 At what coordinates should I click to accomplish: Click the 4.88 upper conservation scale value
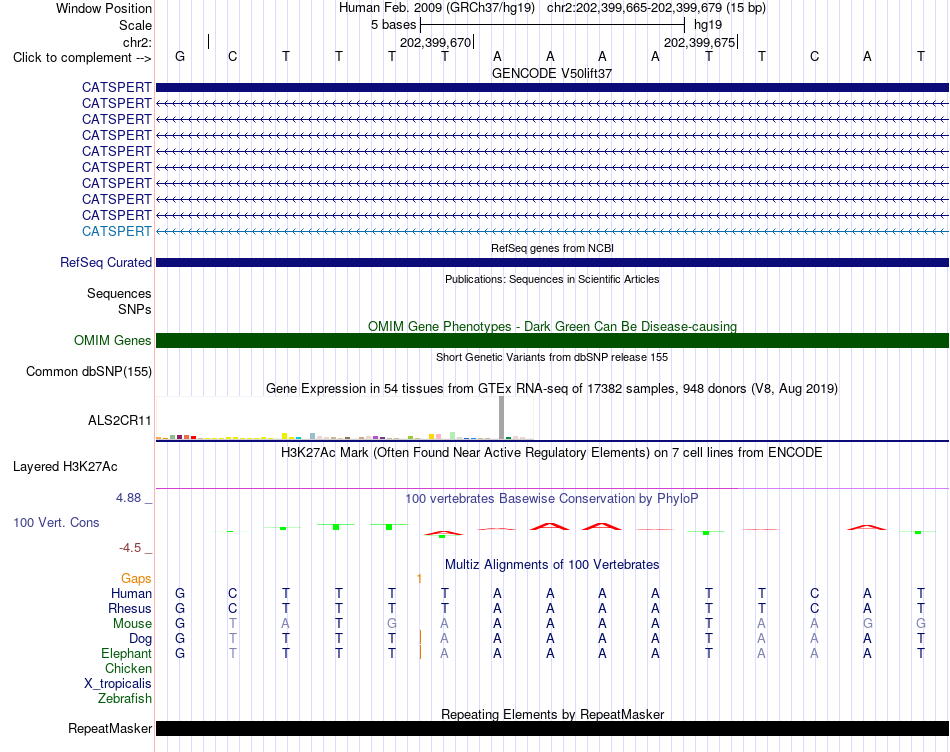point(128,498)
